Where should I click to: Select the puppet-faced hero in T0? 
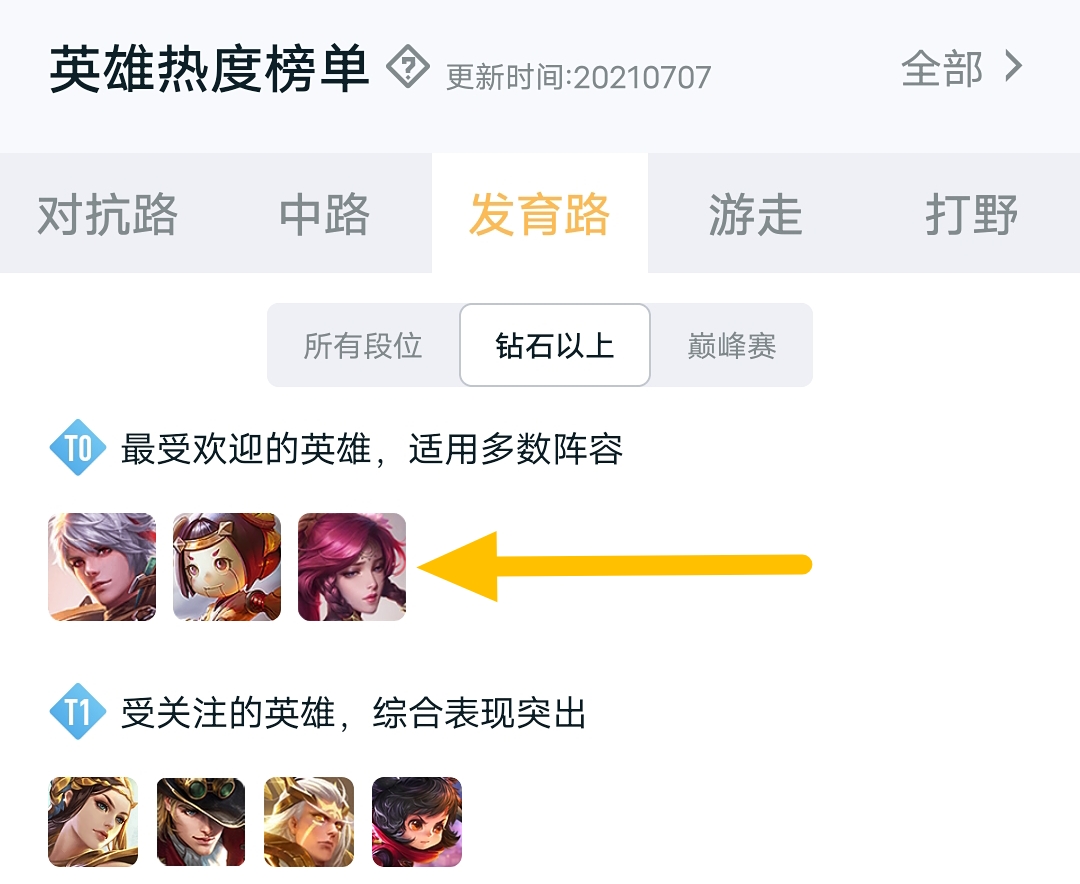click(x=227, y=567)
